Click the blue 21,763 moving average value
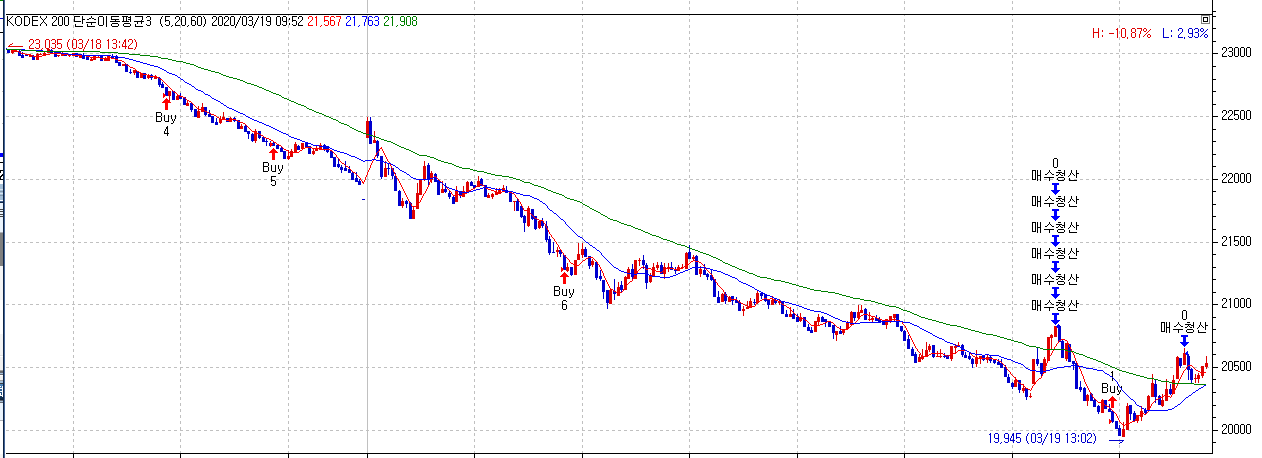The width and height of the screenshot is (1262, 458). pyautogui.click(x=364, y=20)
